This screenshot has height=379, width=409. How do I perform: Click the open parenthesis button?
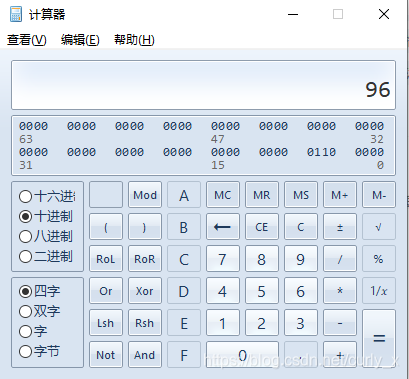(106, 227)
